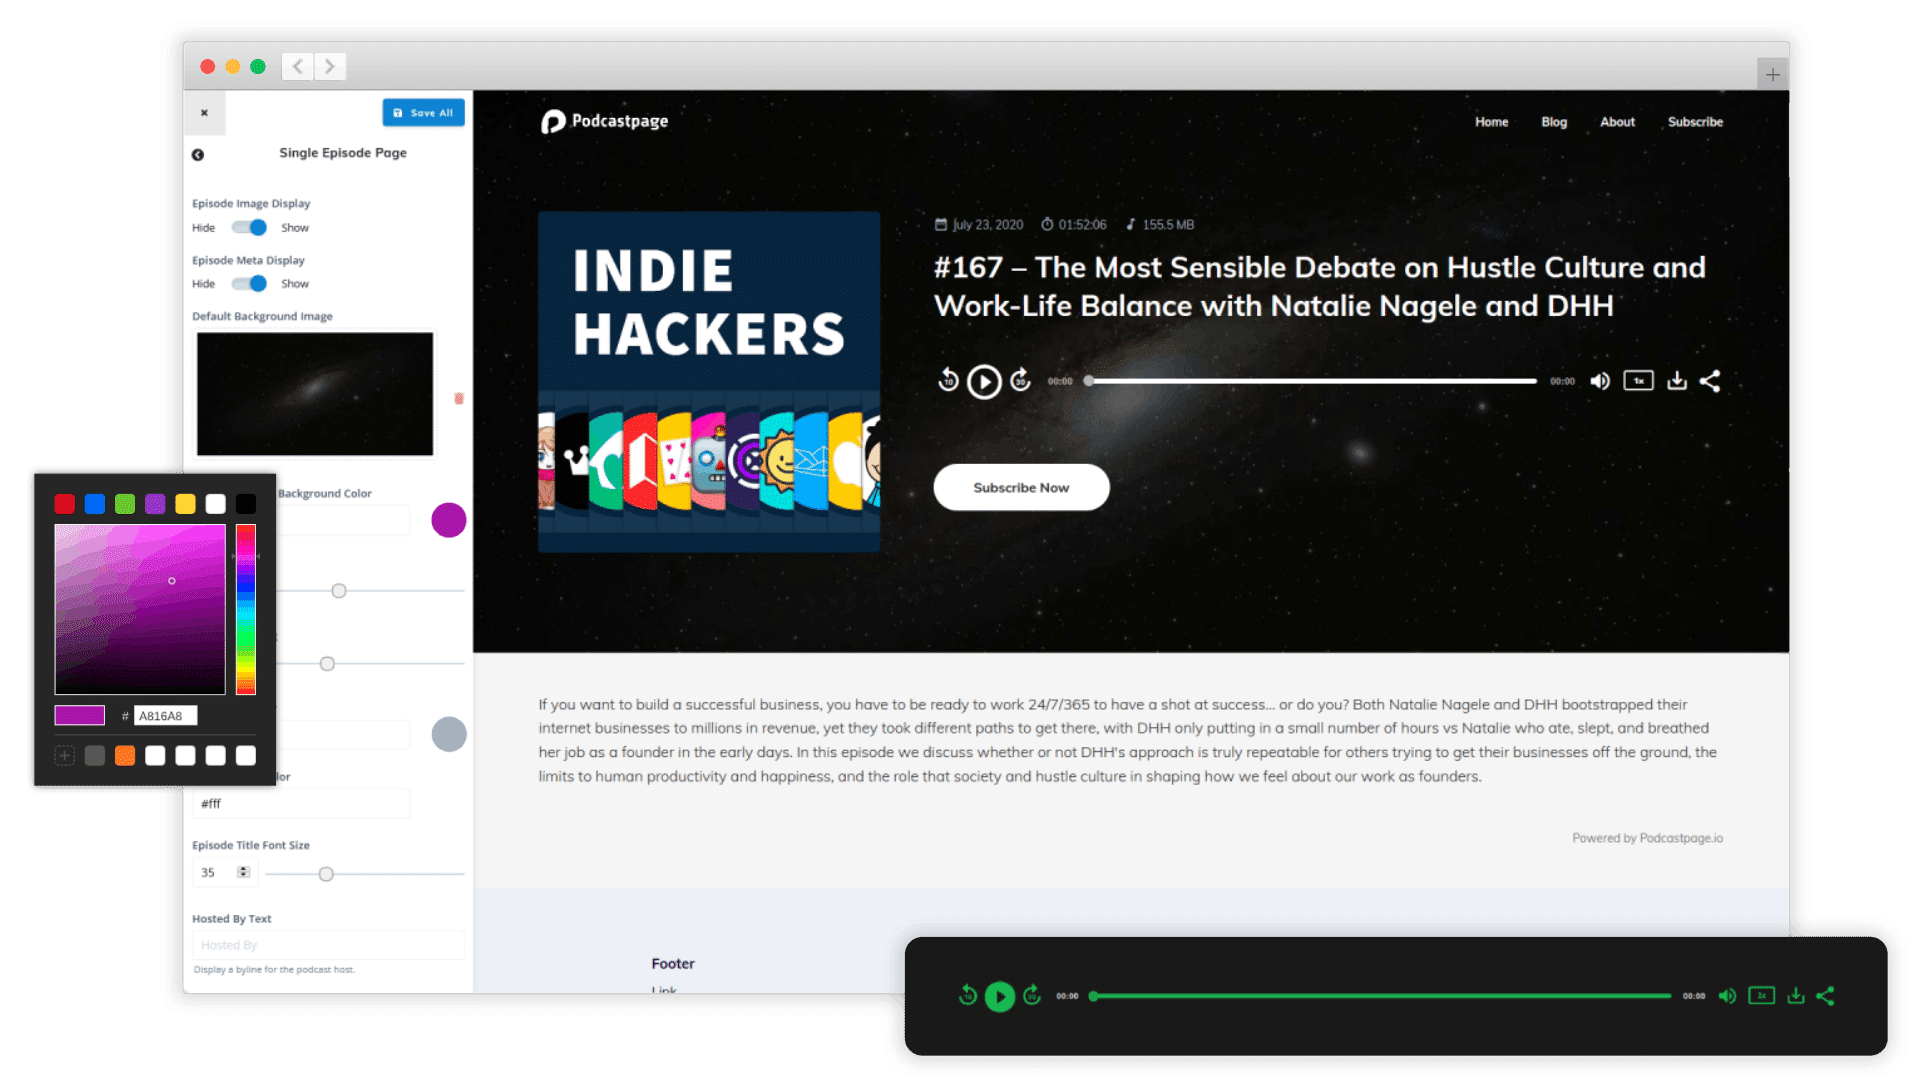Image resolution: width=1920 pixels, height=1076 pixels.
Task: Click the Footer heading
Action: (673, 964)
